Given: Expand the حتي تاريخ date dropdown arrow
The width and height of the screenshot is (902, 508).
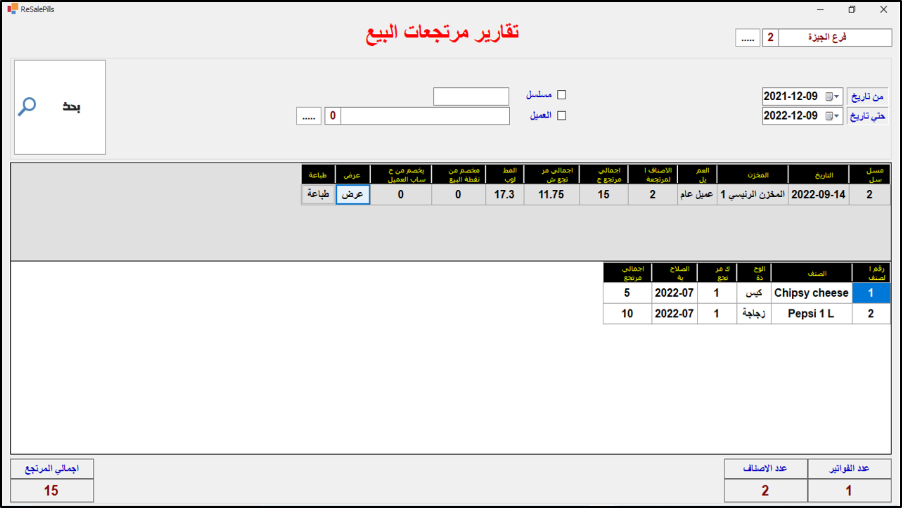Looking at the screenshot, I should tap(838, 116).
